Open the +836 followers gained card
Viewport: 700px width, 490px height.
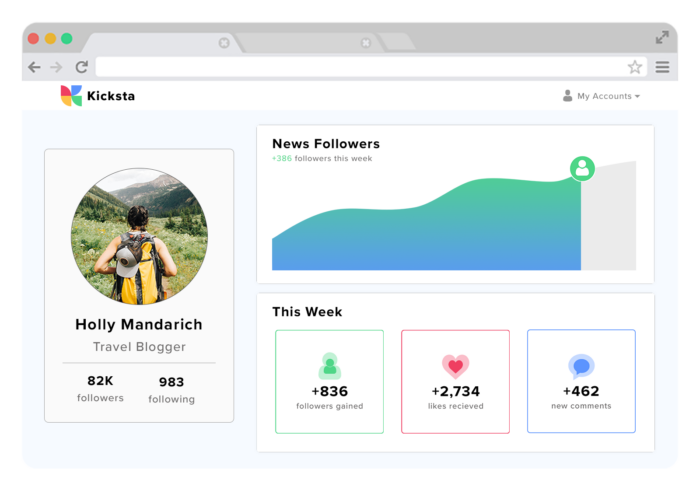pos(329,382)
